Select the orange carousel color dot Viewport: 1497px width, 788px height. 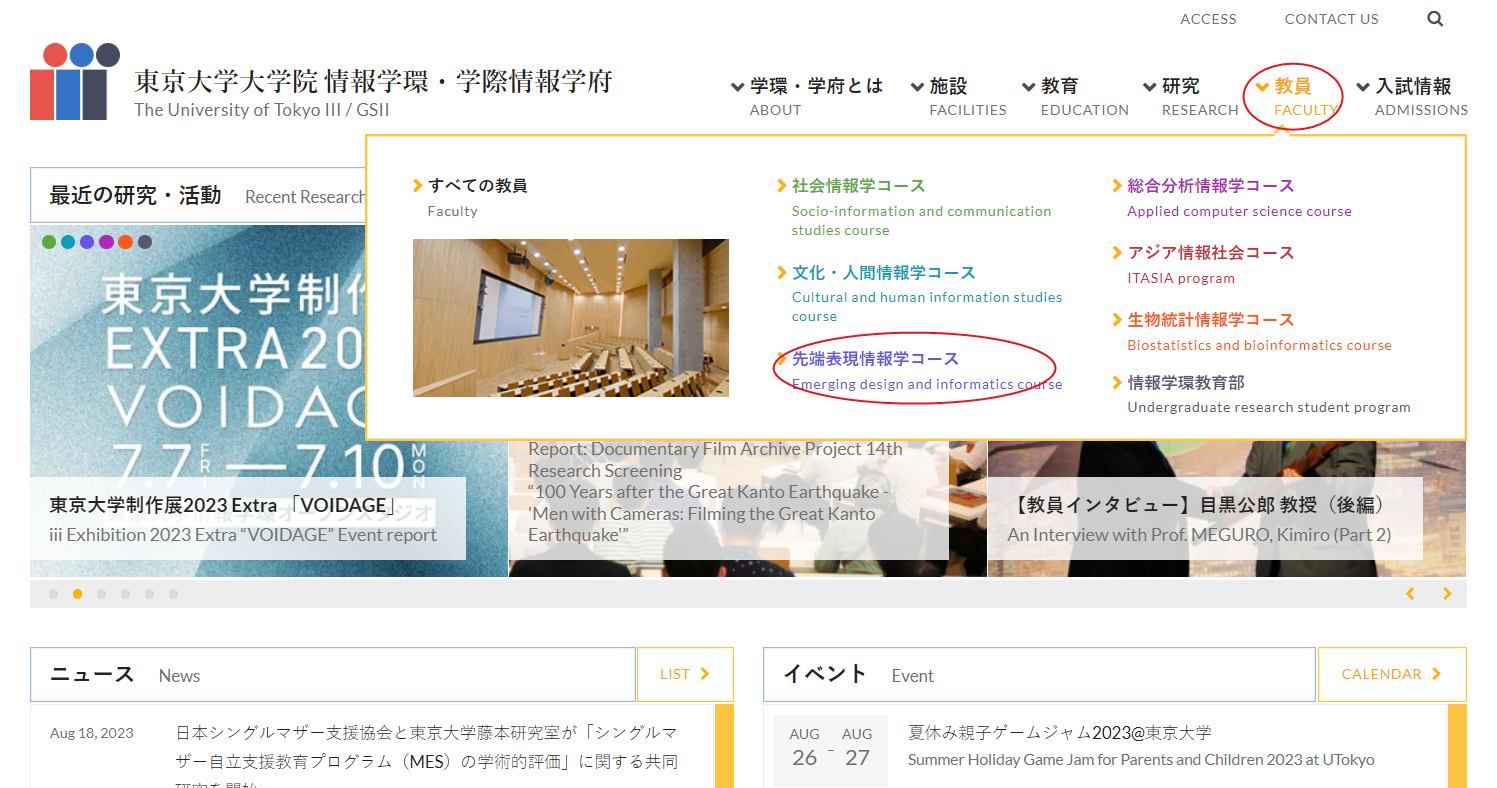(x=125, y=242)
